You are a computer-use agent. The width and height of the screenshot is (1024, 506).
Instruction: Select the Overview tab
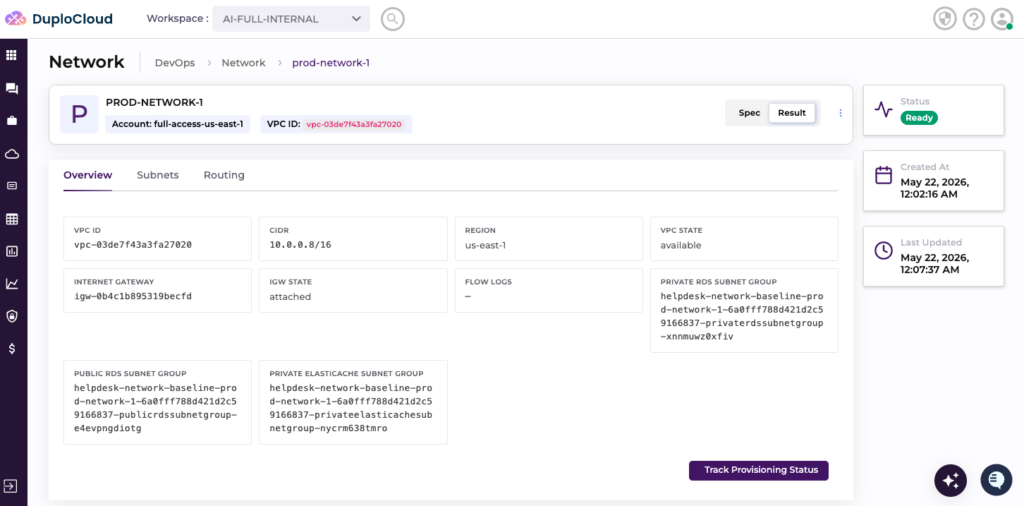coord(88,176)
